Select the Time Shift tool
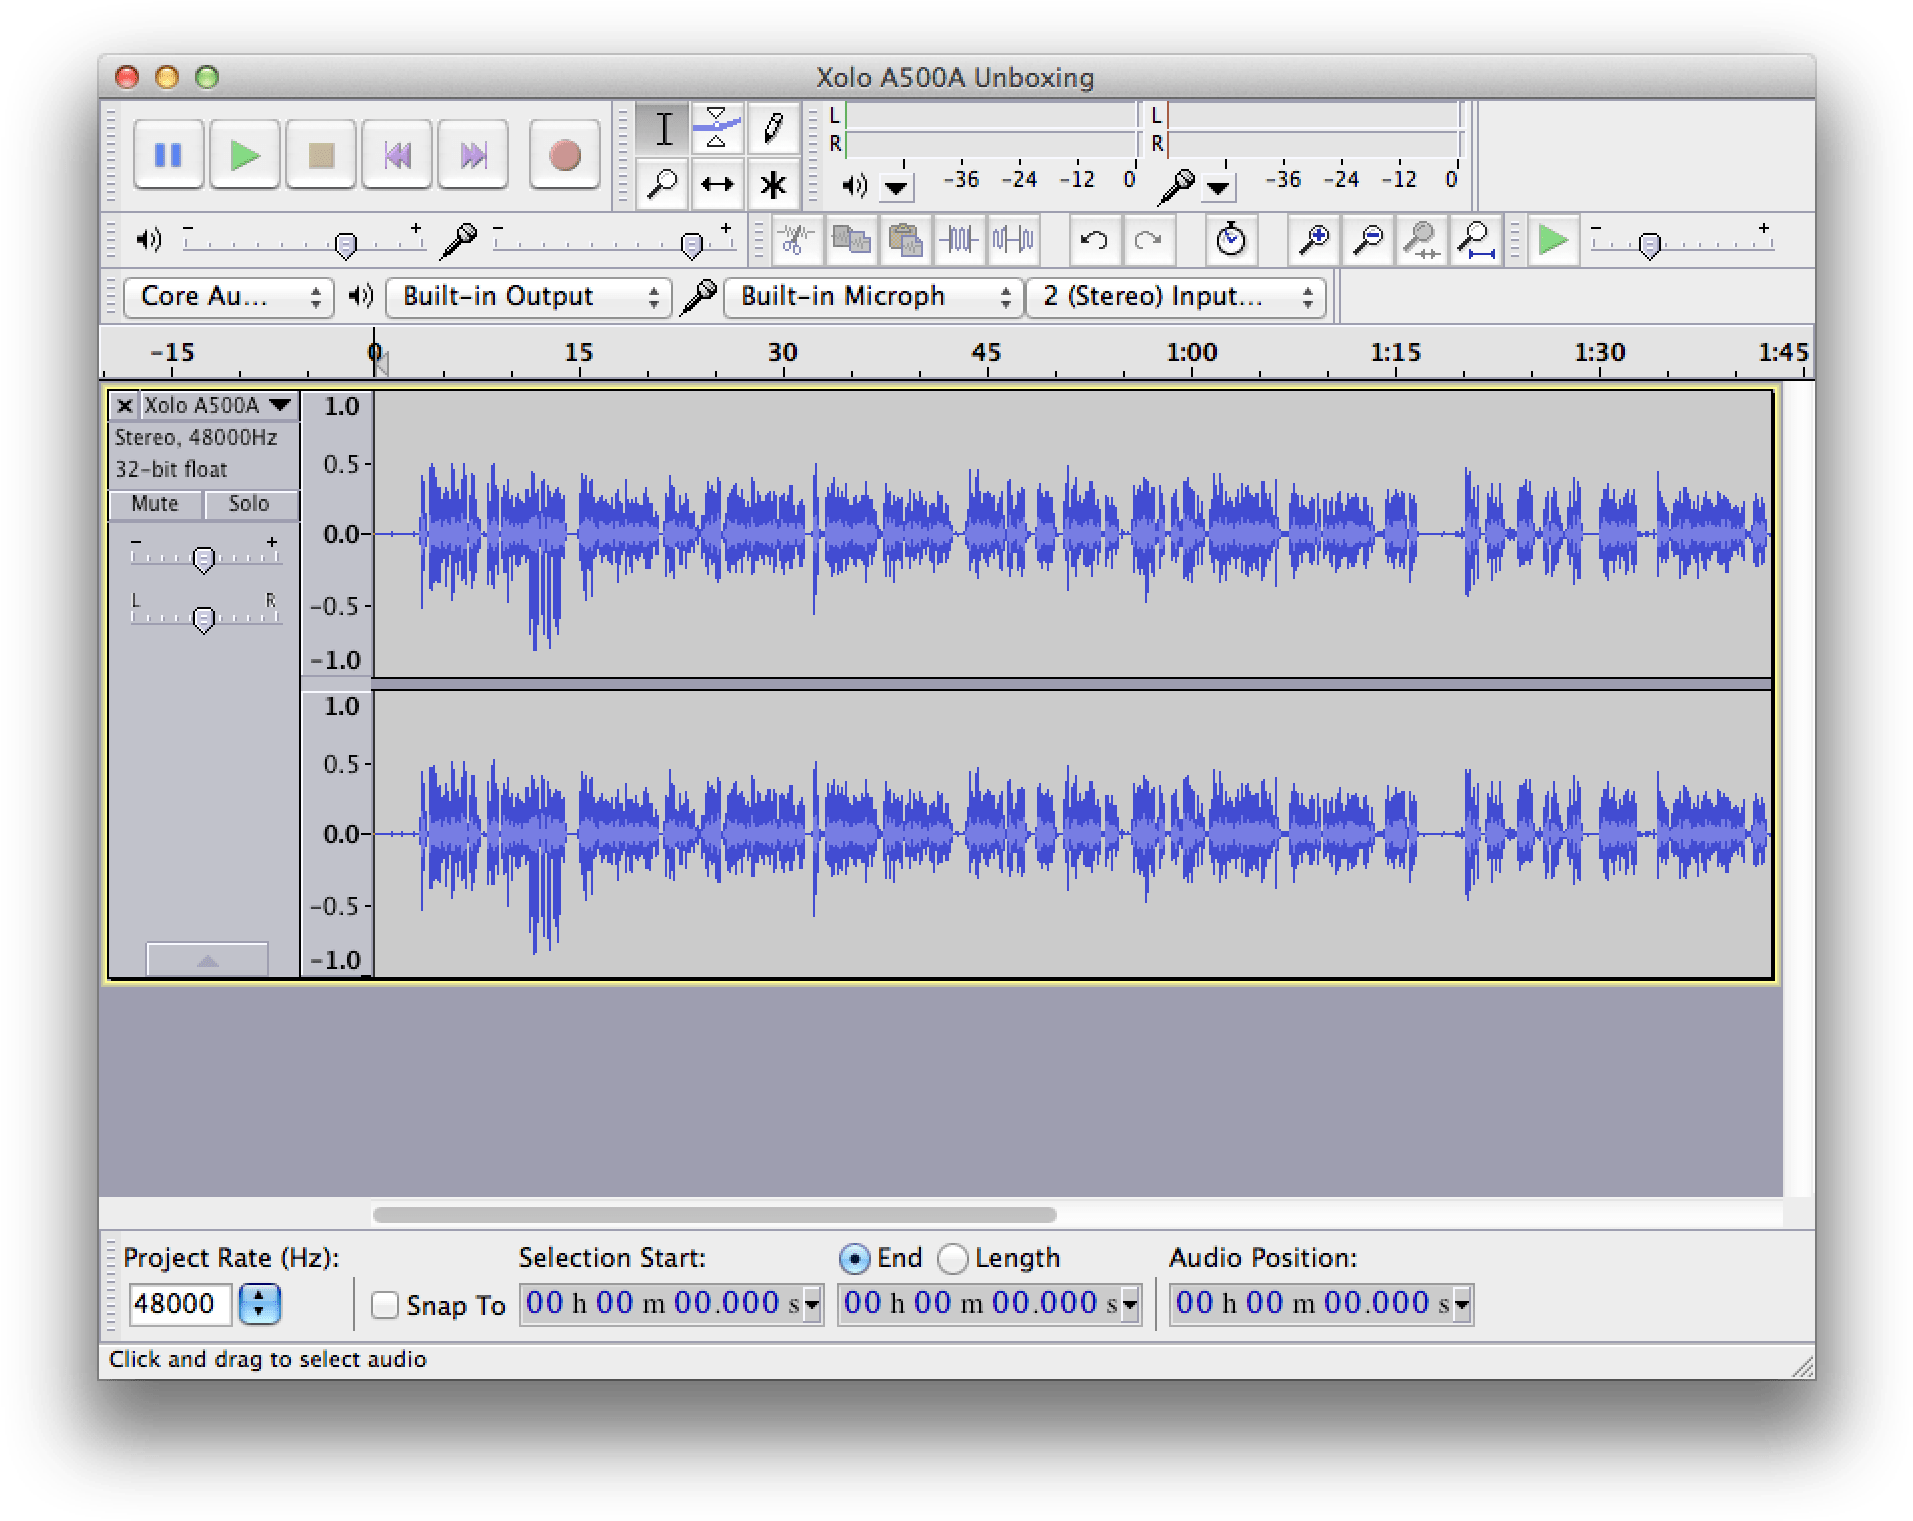 click(718, 184)
